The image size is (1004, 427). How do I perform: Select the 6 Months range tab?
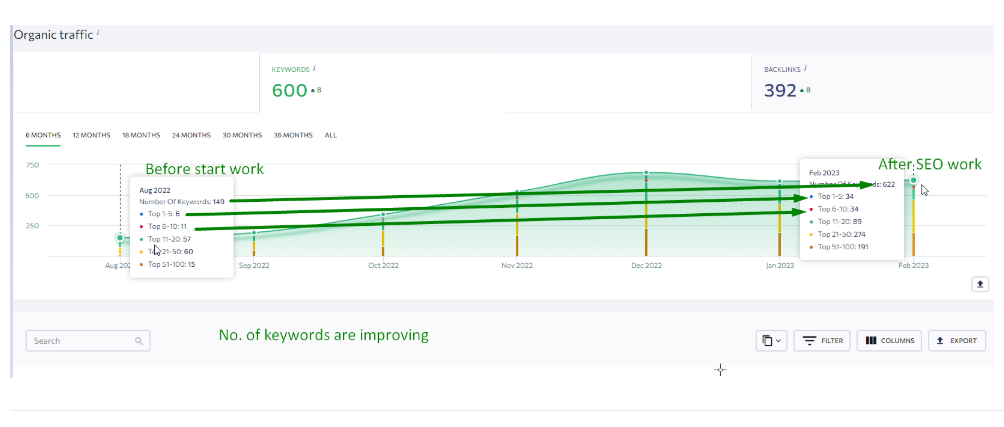[43, 135]
